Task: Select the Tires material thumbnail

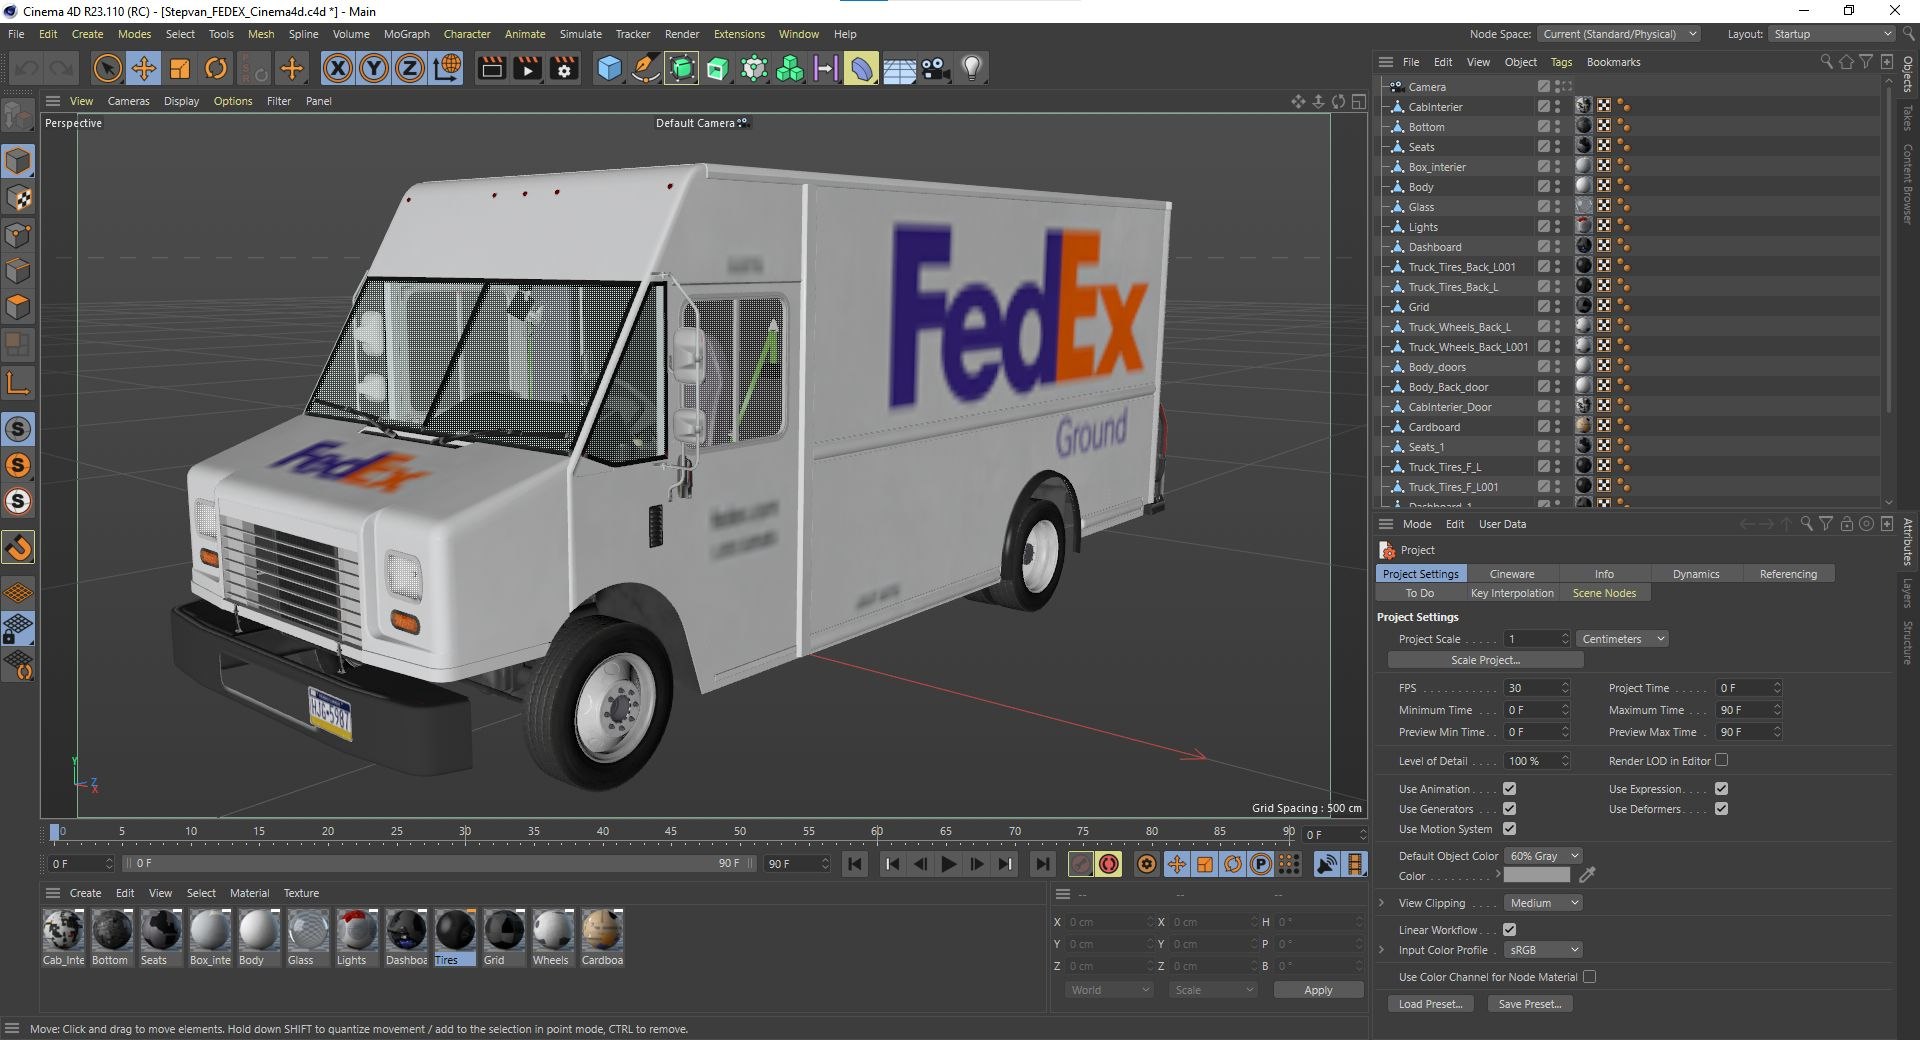Action: 455,938
